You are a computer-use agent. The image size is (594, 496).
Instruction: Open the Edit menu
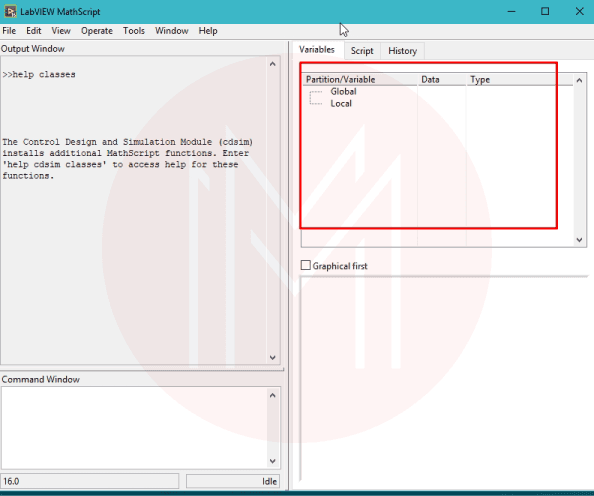click(33, 31)
